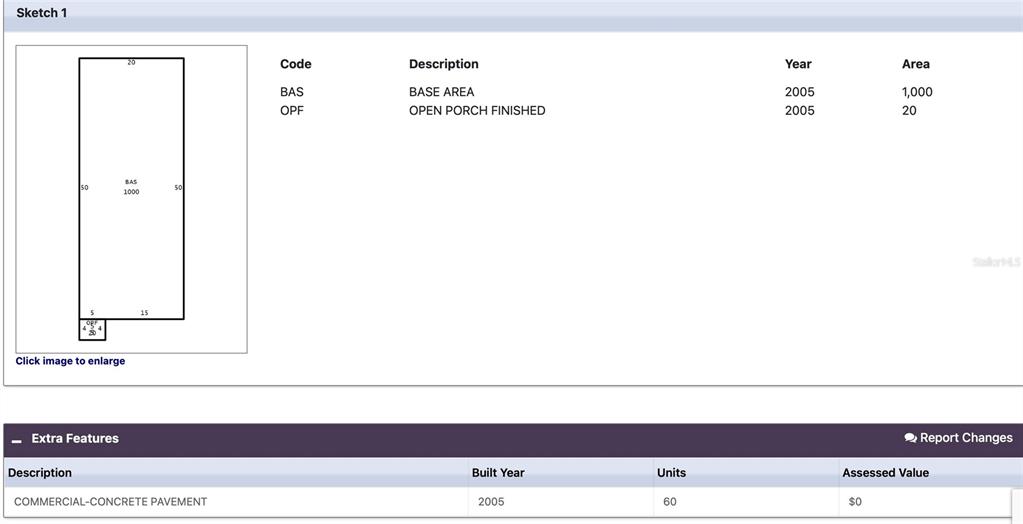
Task: Click the 60 units cell
Action: click(x=670, y=502)
